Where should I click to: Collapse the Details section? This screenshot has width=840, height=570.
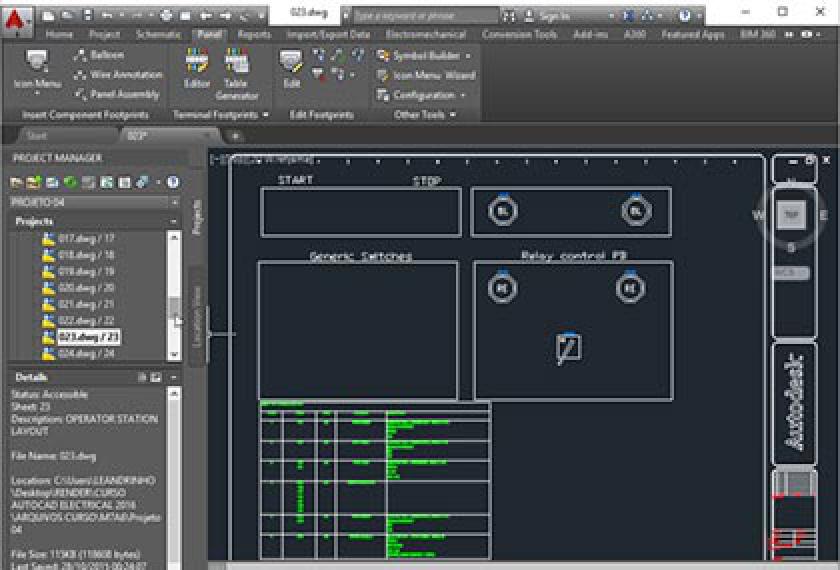point(174,376)
